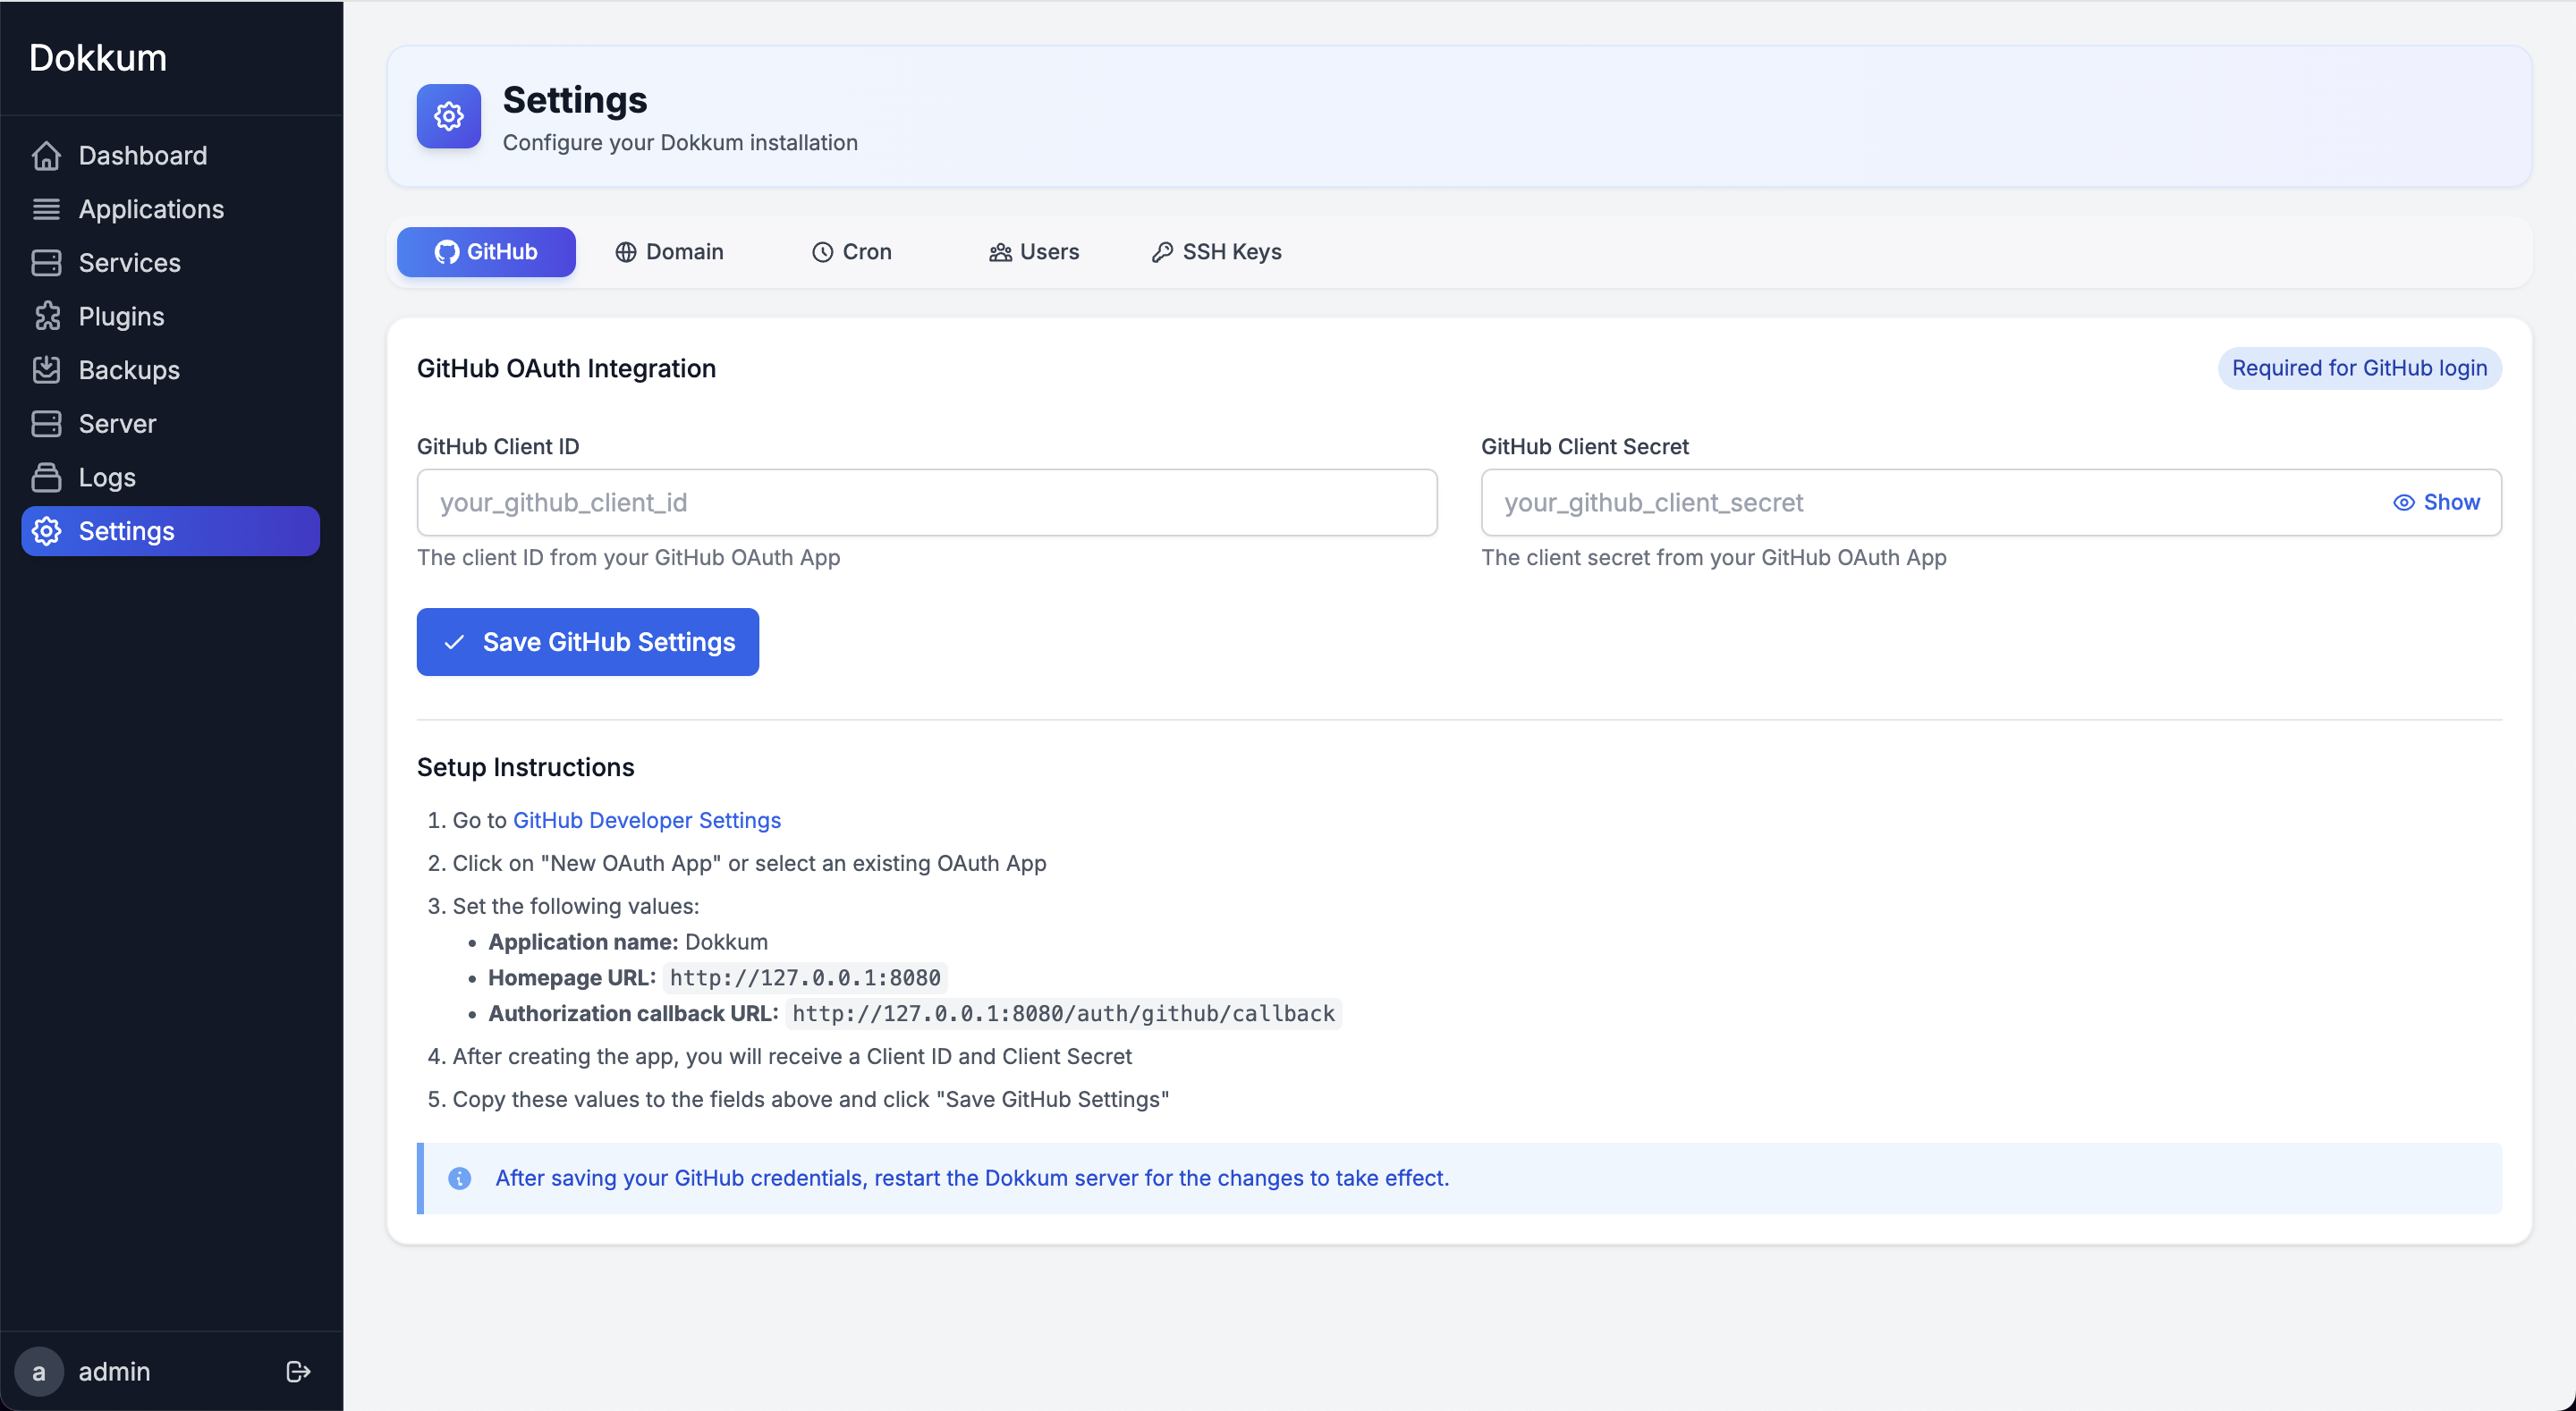The width and height of the screenshot is (2576, 1411).
Task: Open the Dashboard via the home icon
Action: coord(47,155)
